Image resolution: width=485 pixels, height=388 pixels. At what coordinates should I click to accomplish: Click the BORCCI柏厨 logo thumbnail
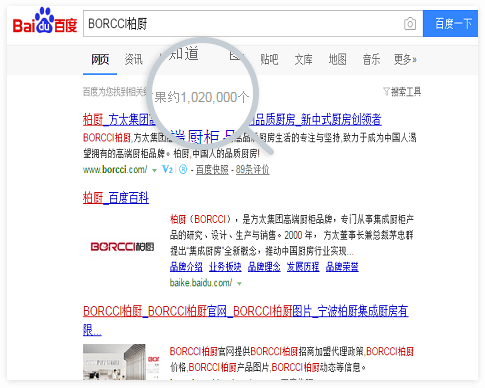pyautogui.click(x=122, y=247)
